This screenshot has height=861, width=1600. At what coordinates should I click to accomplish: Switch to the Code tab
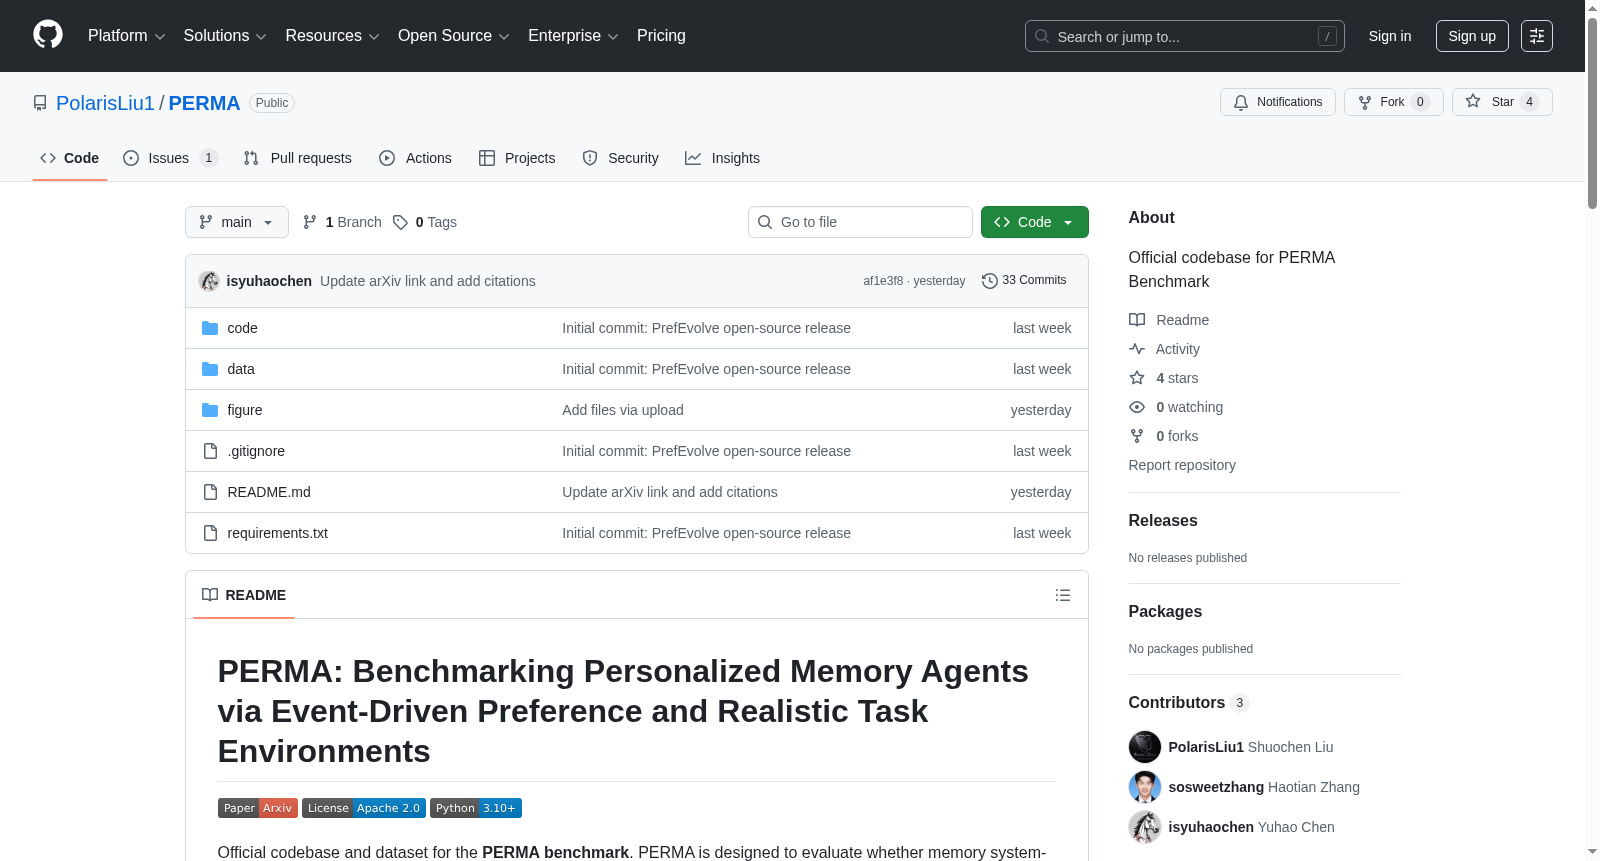70,158
